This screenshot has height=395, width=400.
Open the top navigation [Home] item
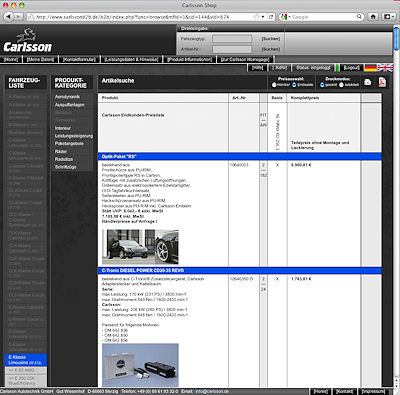(x=11, y=59)
